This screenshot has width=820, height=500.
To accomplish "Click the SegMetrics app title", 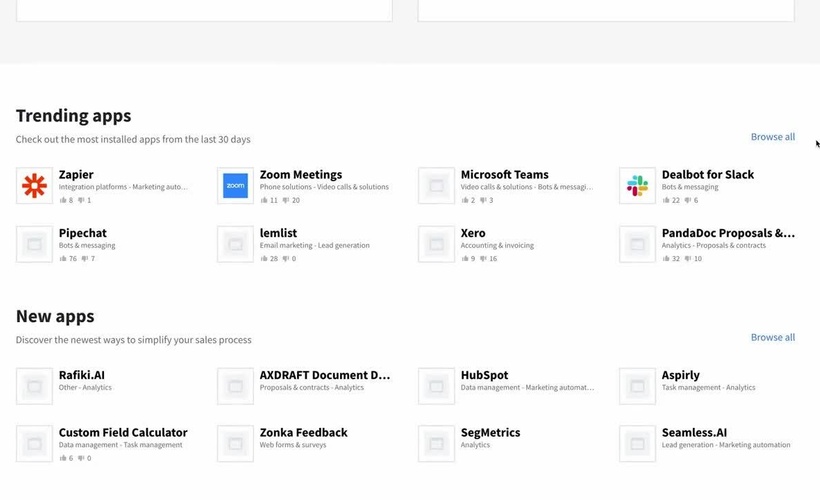I will tap(490, 433).
